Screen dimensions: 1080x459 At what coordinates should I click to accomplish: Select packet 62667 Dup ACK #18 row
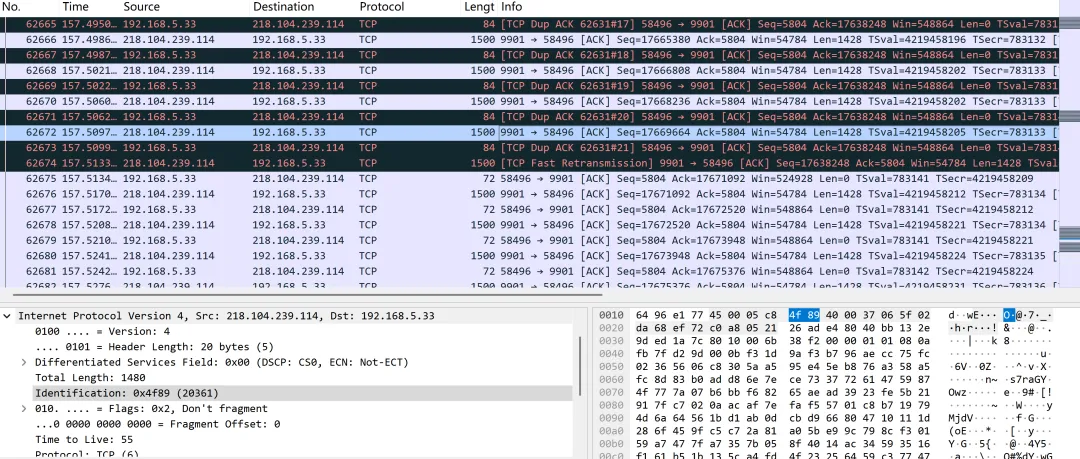tap(529, 55)
